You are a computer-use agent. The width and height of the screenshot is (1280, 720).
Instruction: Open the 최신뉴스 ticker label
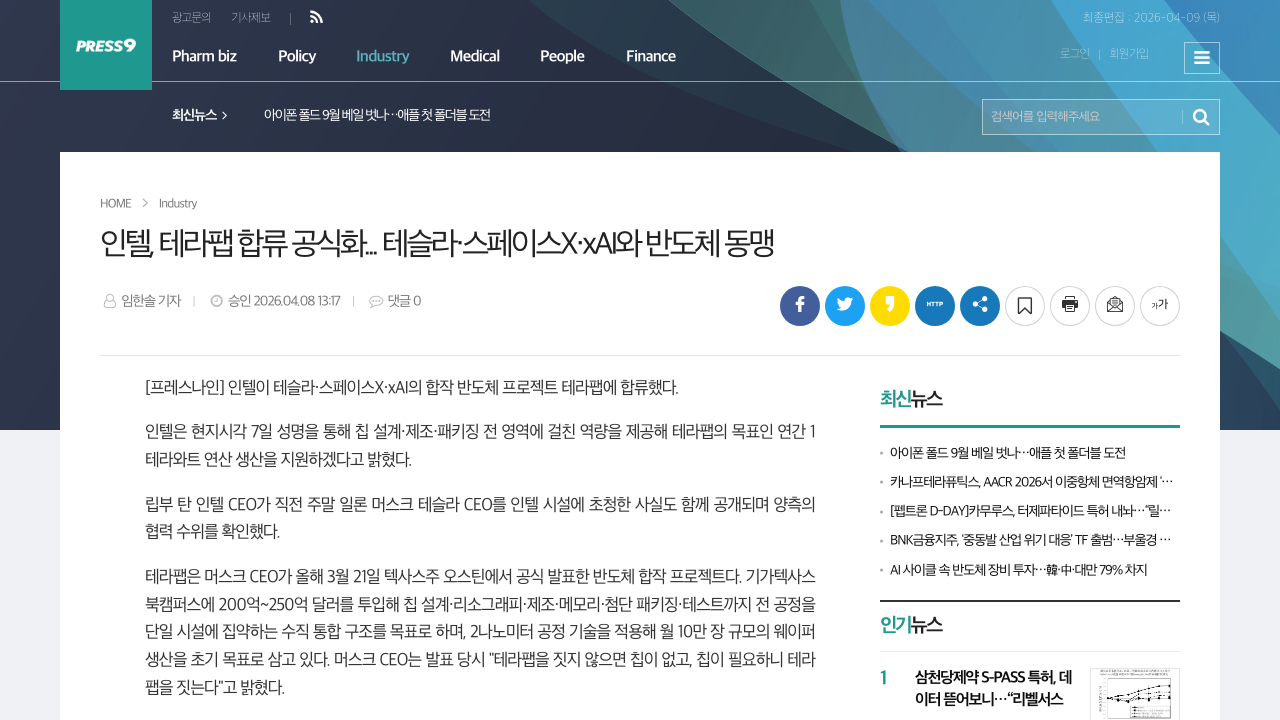(200, 115)
